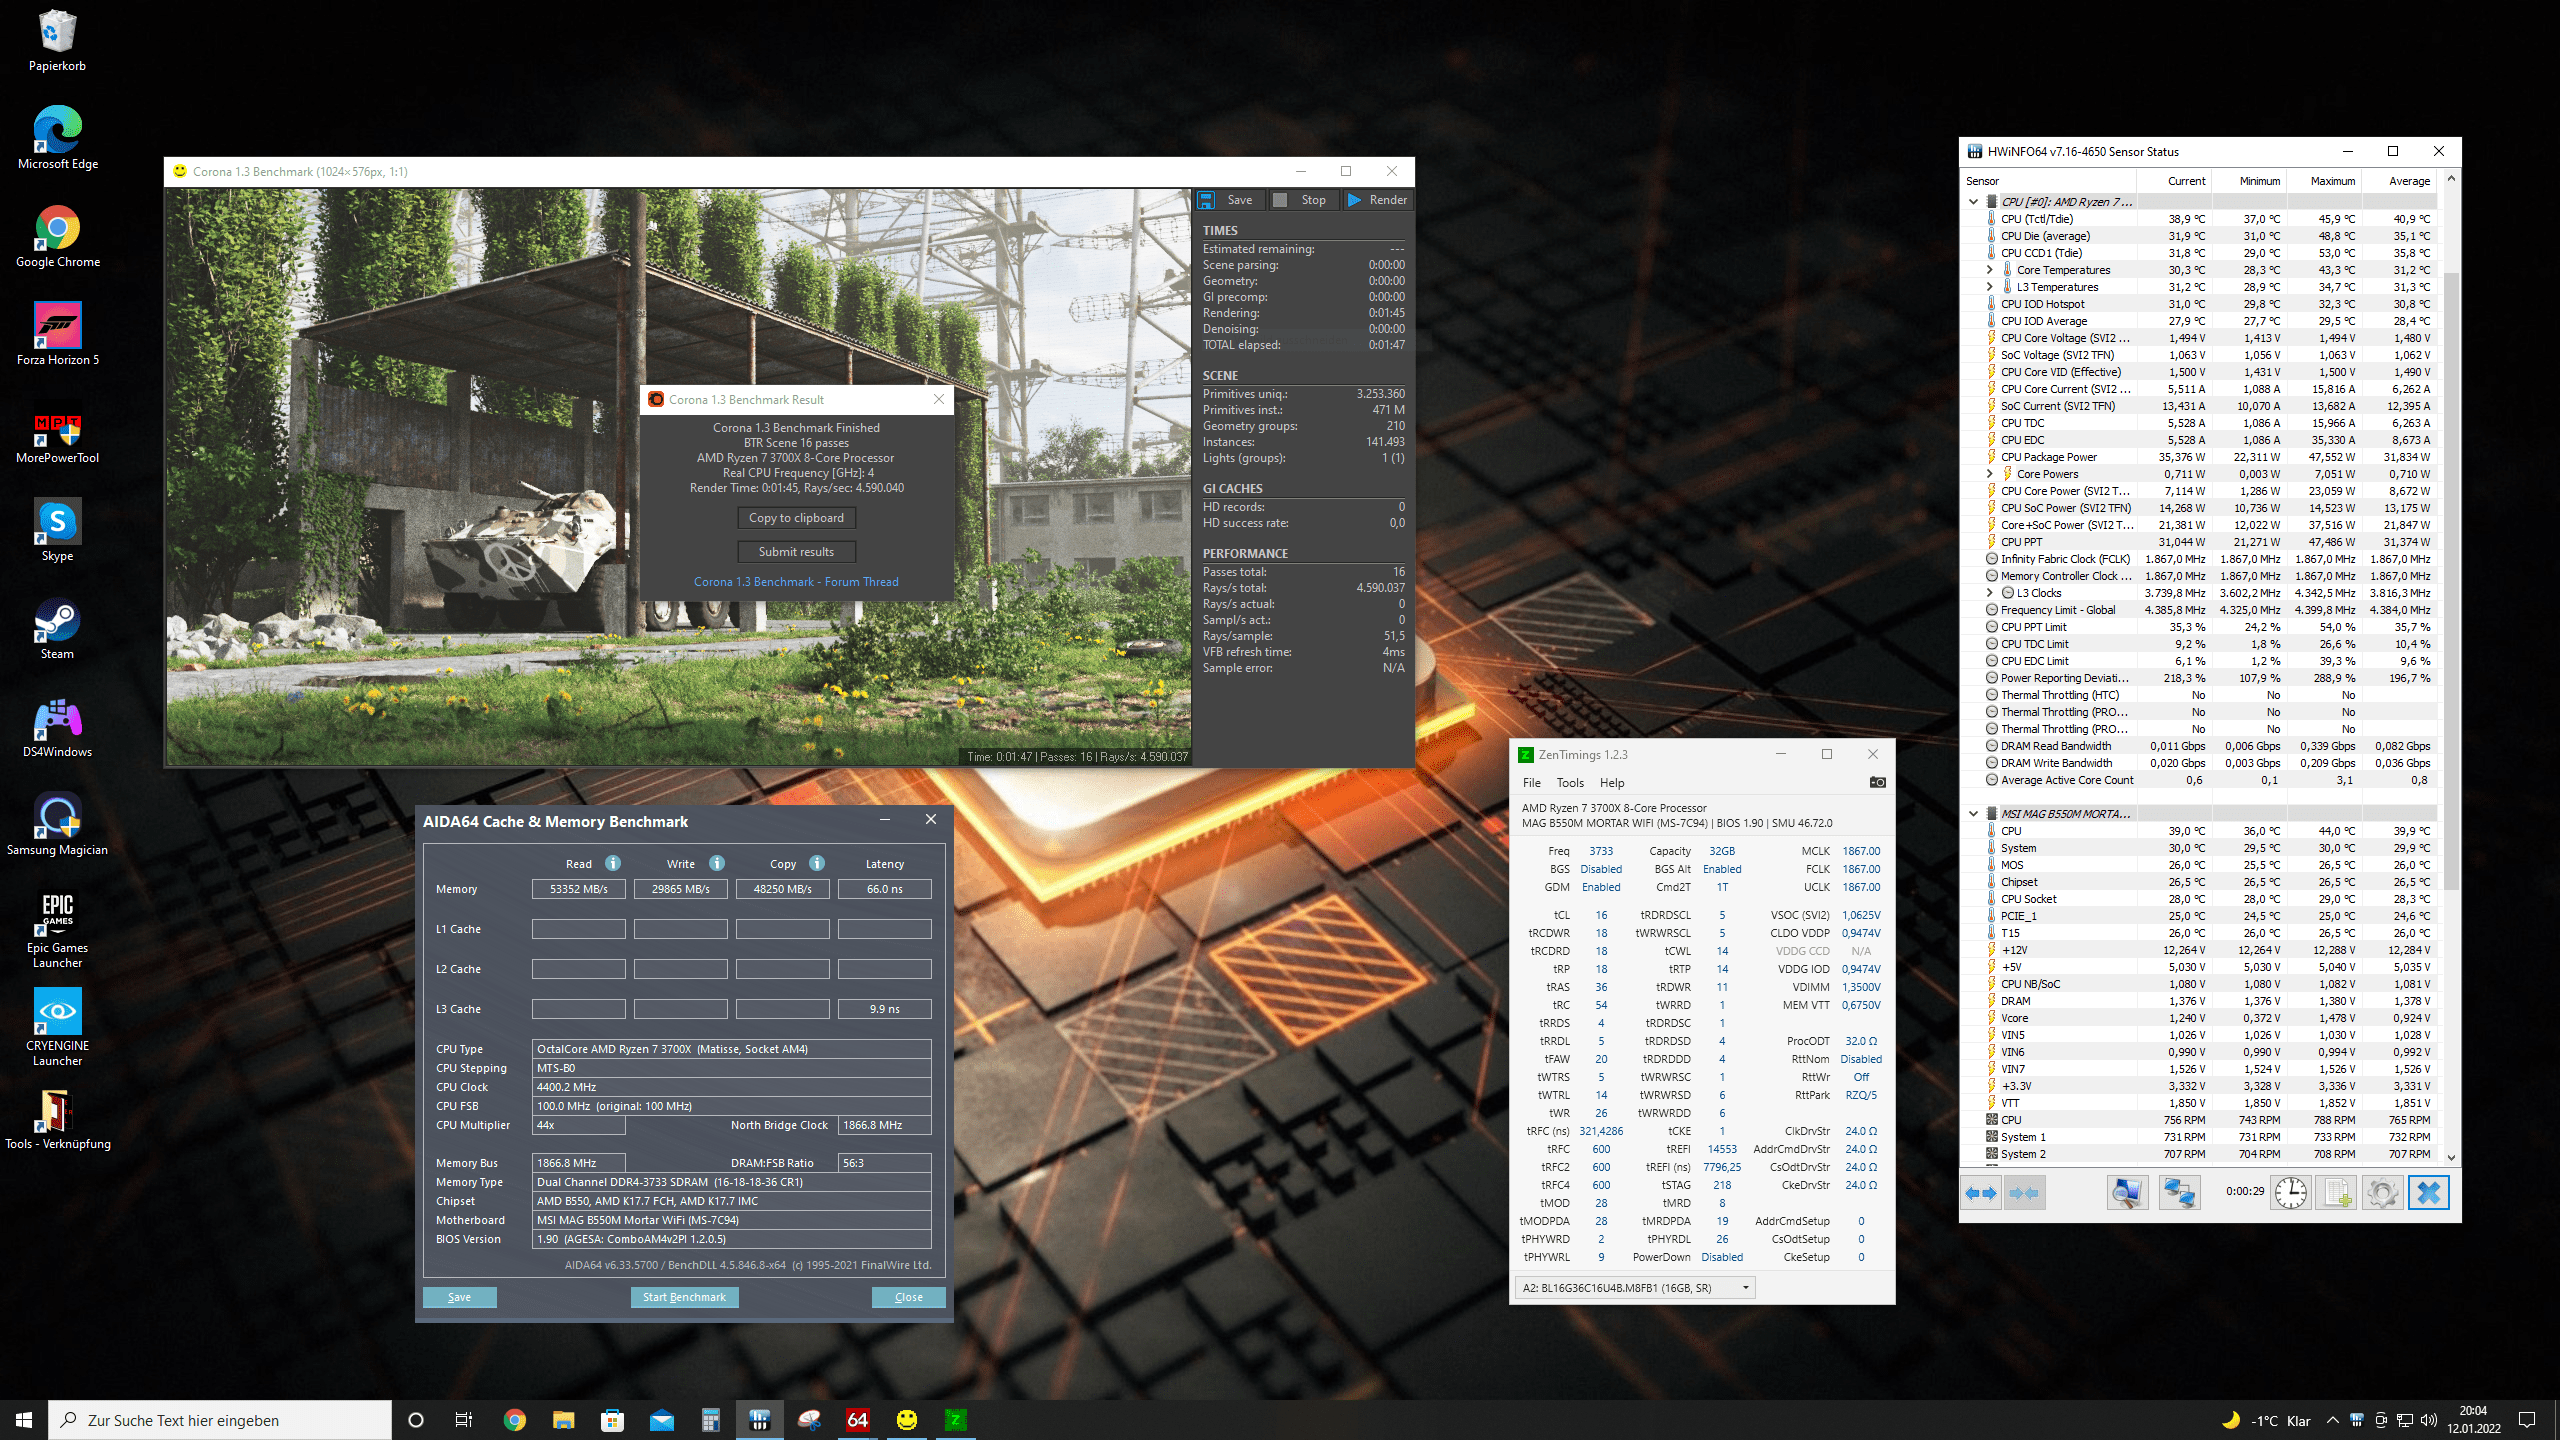Open MorePowerTool desktop icon
Image resolution: width=2560 pixels, height=1440 pixels.
coord(58,437)
